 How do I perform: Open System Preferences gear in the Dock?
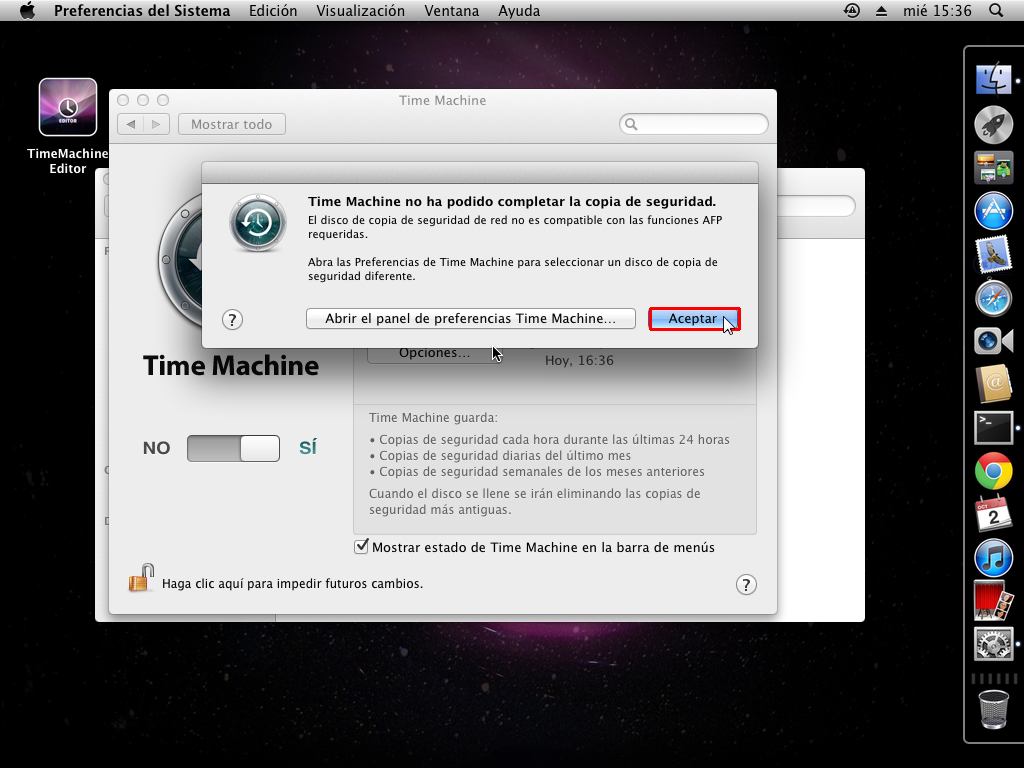[993, 644]
